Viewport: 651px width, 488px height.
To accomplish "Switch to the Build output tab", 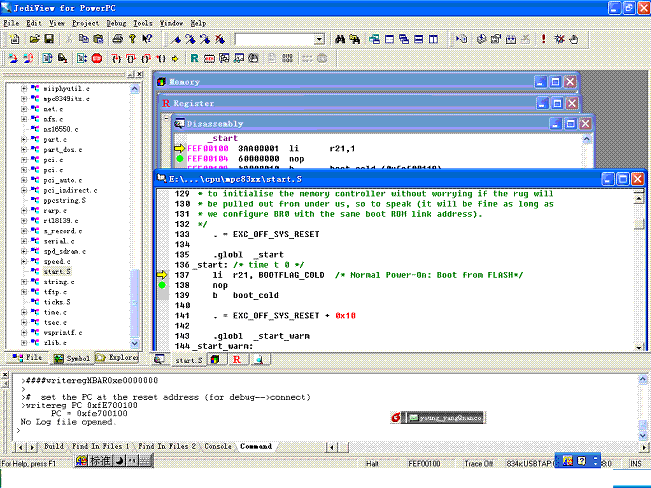I will click(x=54, y=446).
